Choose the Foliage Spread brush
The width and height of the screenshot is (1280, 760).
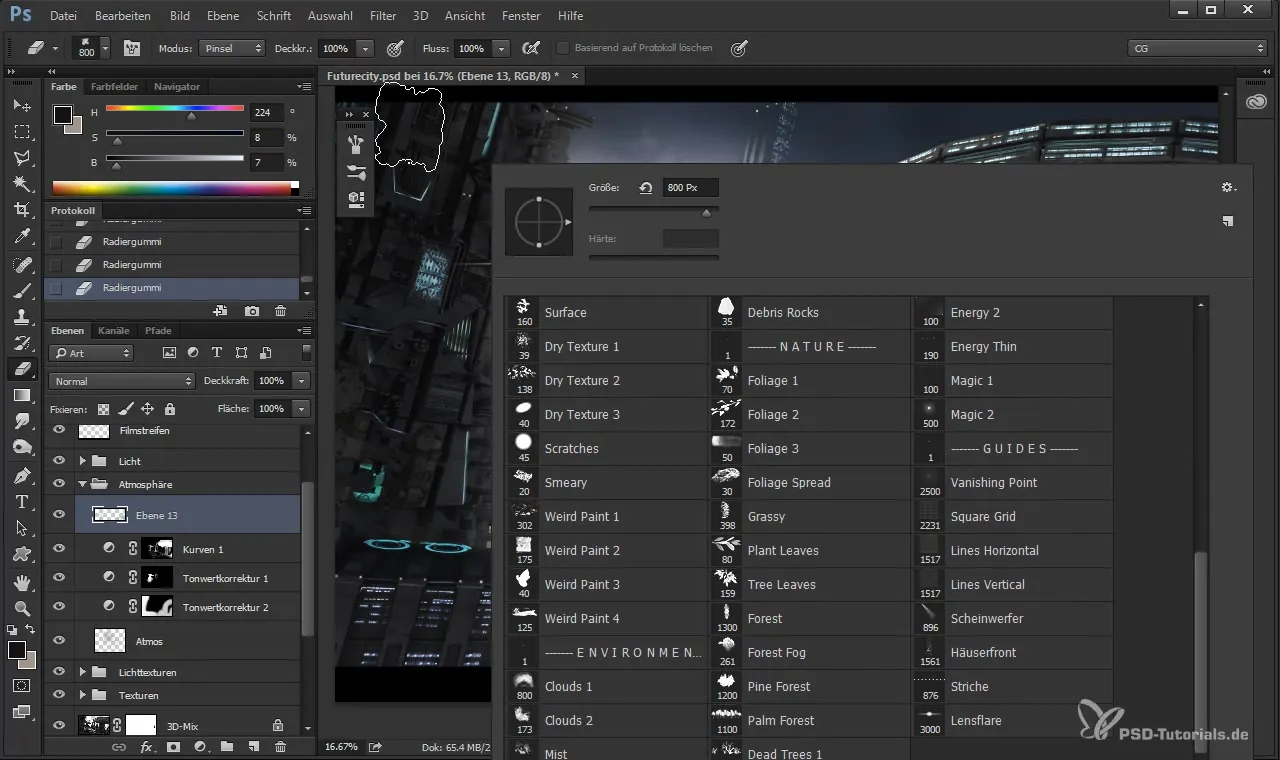809,482
